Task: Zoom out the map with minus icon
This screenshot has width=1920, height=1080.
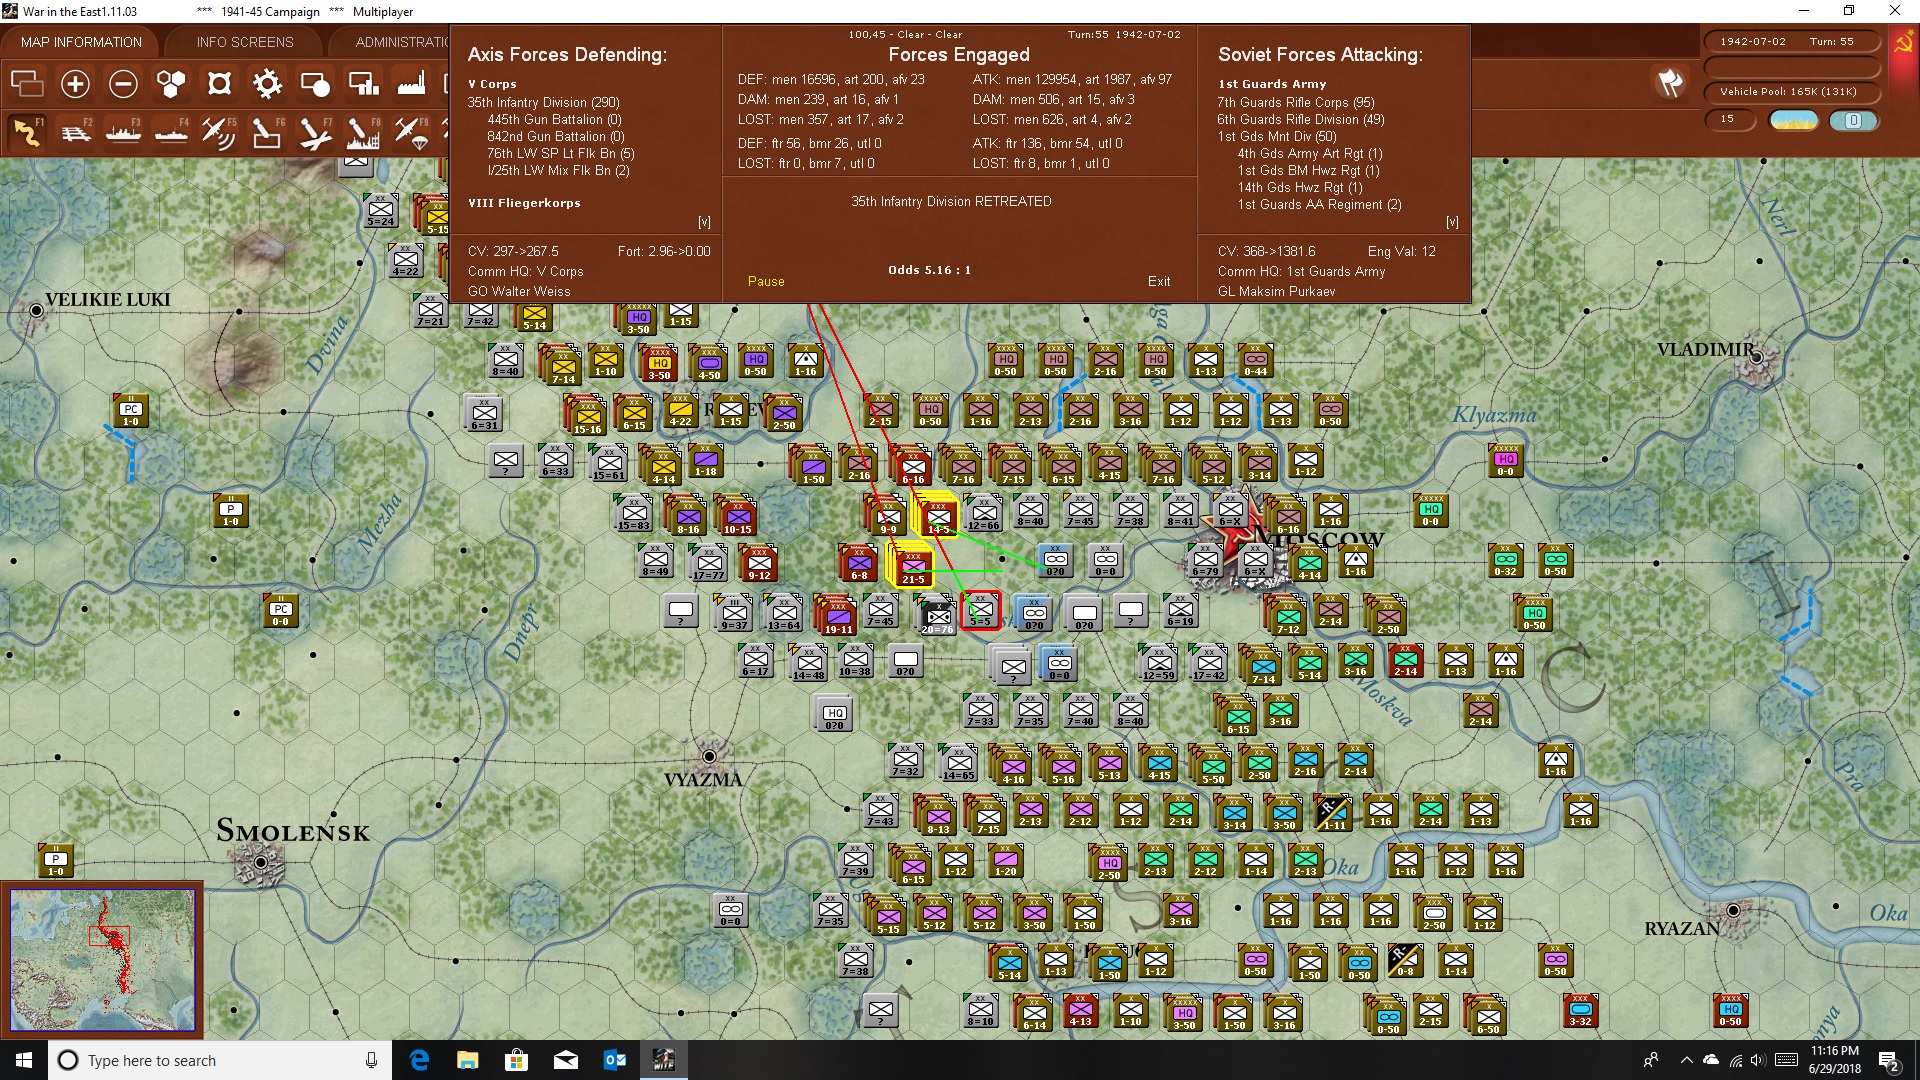Action: coord(123,84)
